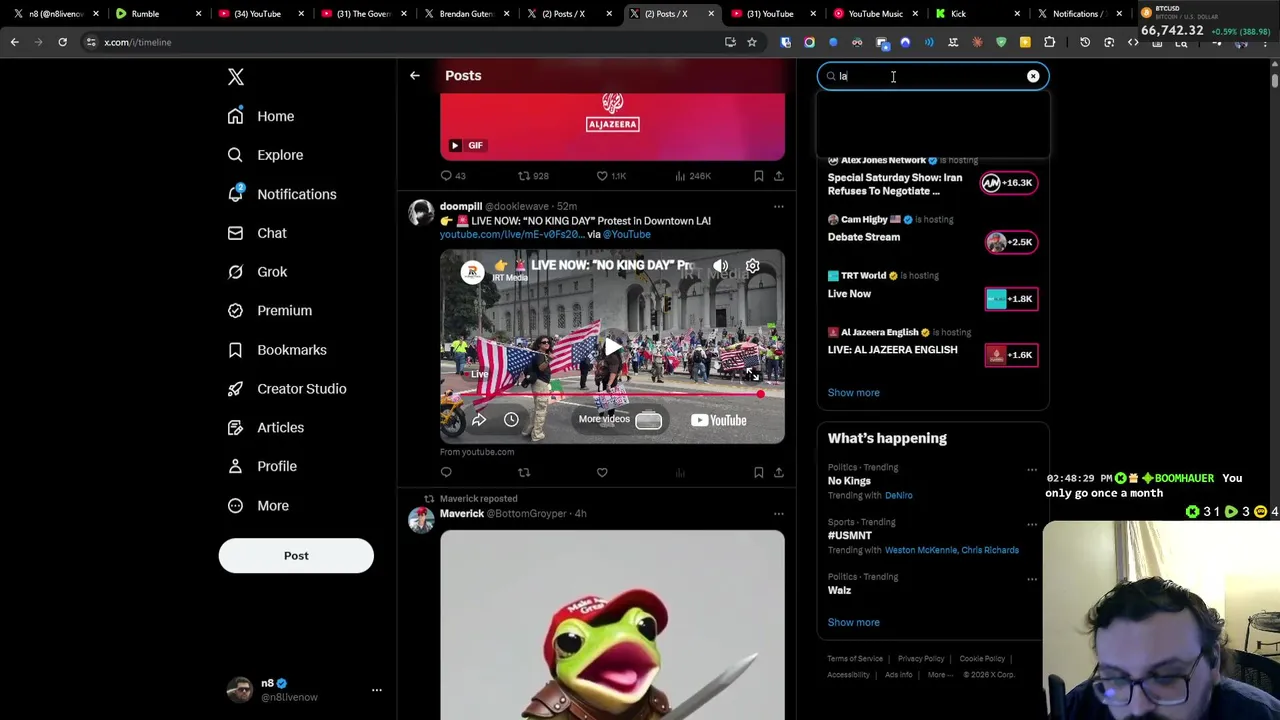1280x720 pixels.
Task: Mute the embedded YouTube video
Action: coord(720,266)
